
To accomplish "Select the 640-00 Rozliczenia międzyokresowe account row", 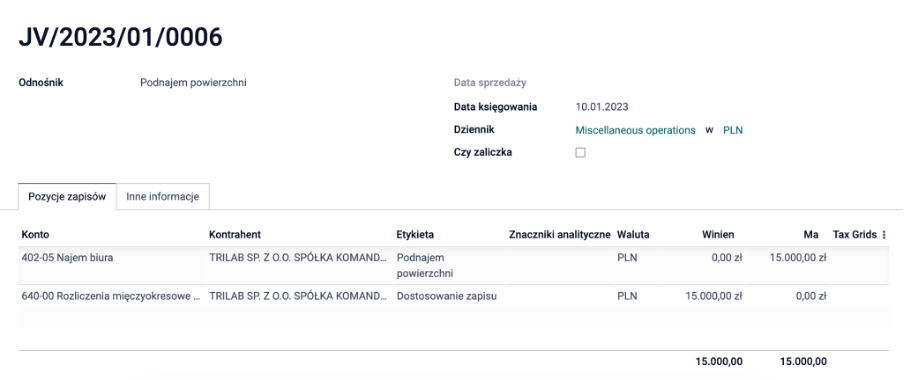I will [x=453, y=296].
